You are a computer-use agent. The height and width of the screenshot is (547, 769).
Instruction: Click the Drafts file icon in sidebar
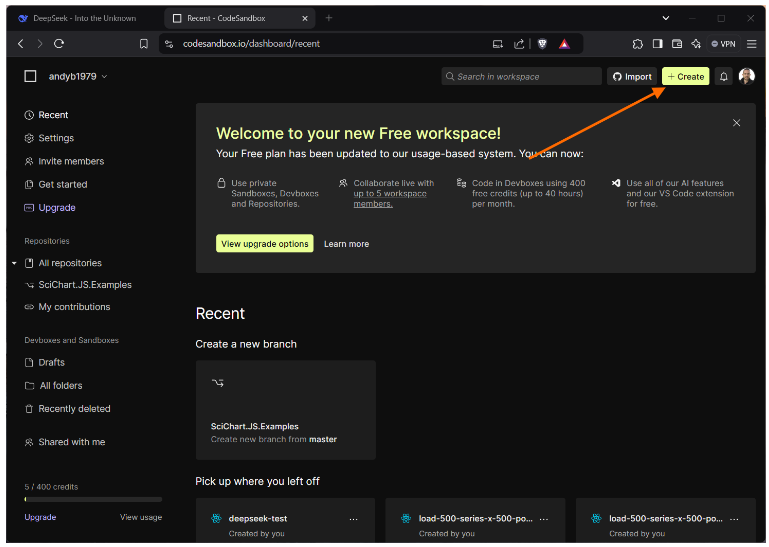point(29,362)
